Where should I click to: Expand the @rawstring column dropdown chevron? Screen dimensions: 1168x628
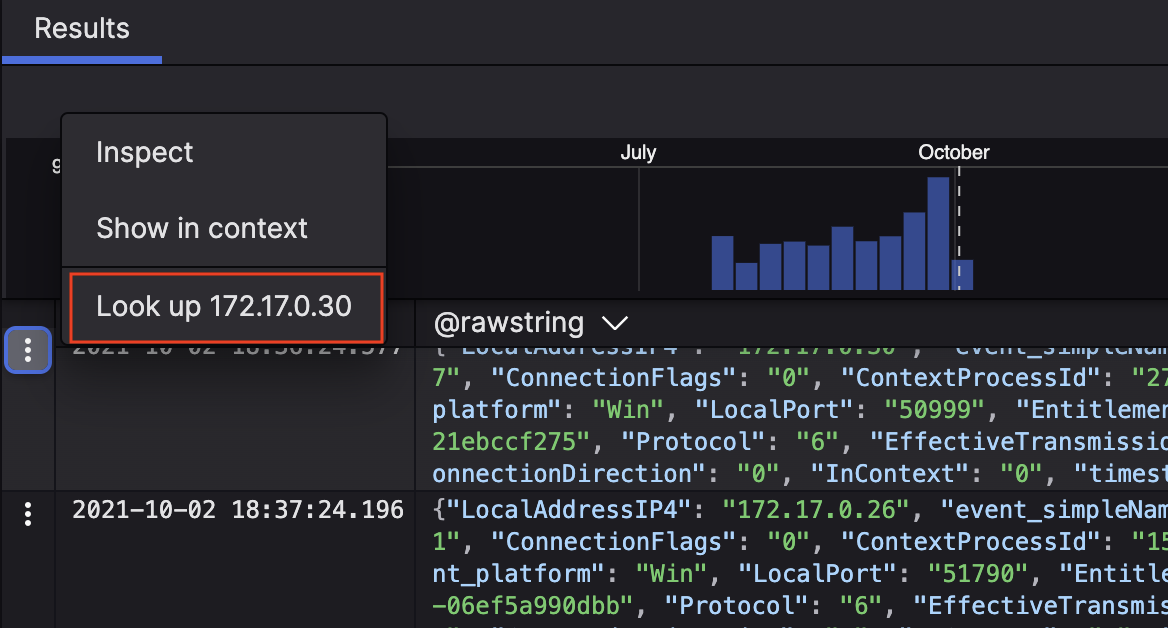tap(613, 323)
